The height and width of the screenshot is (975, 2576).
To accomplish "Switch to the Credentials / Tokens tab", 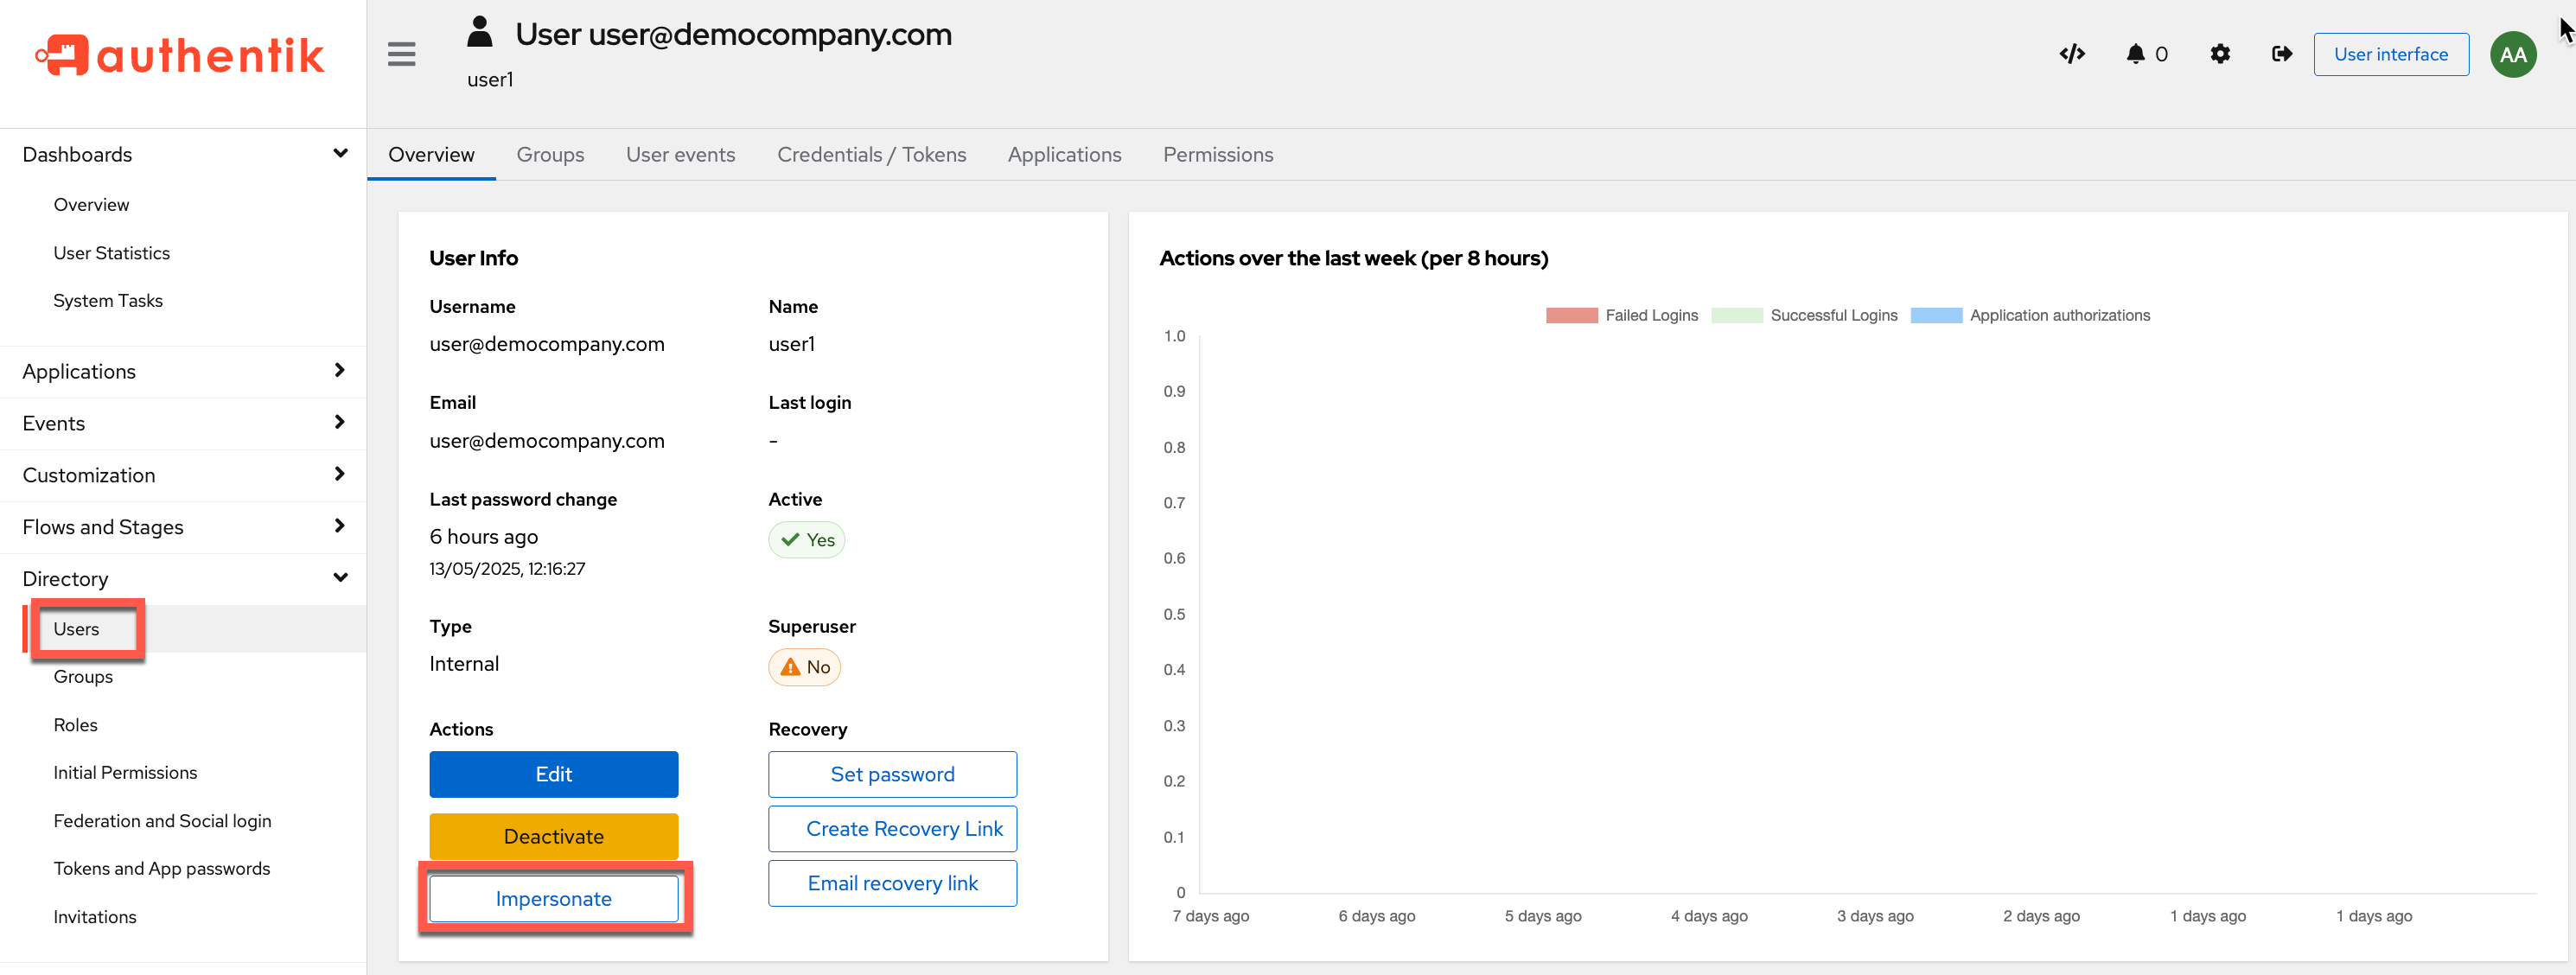I will click(x=871, y=154).
